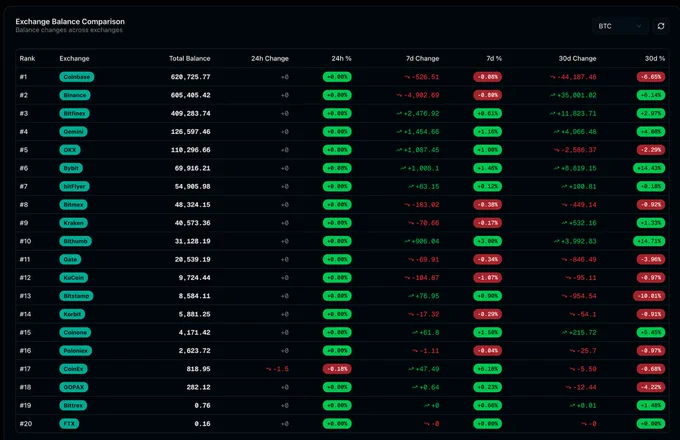Choose the Bitstamp exchange badge
Viewport: 680px width, 440px height.
coord(76,296)
